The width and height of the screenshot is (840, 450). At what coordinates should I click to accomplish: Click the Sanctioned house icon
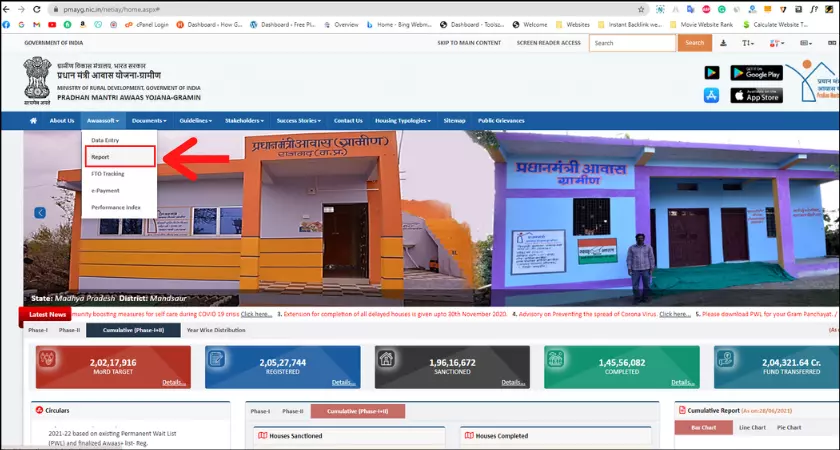(x=386, y=358)
